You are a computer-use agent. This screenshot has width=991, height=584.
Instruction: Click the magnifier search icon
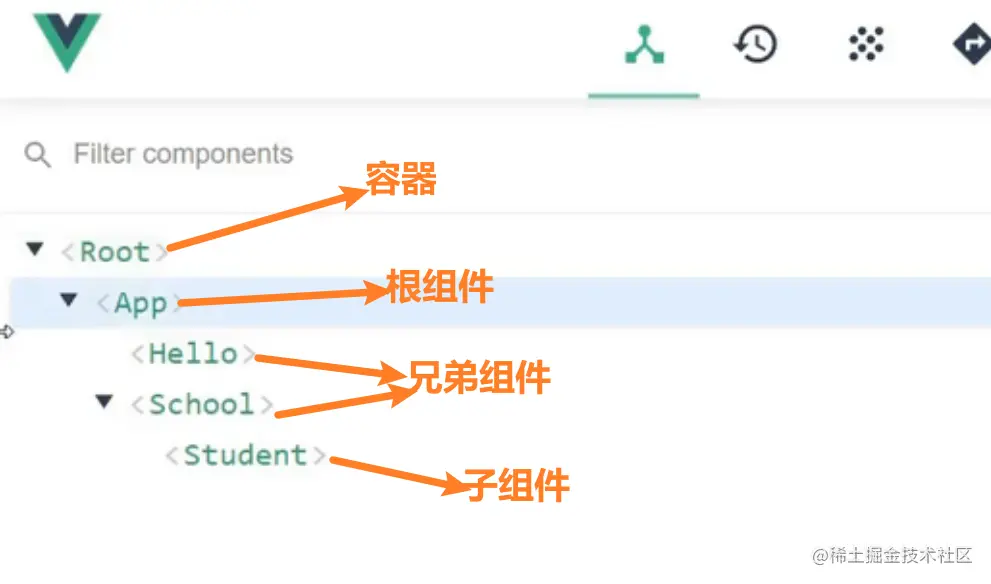(37, 154)
